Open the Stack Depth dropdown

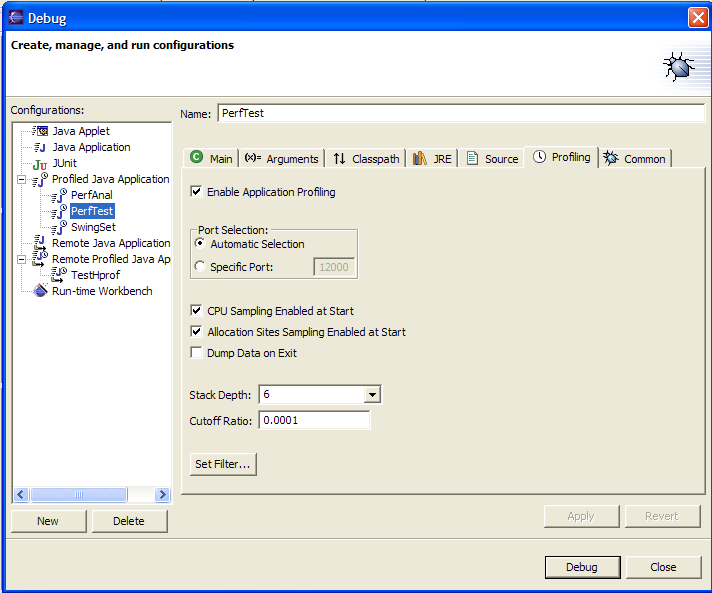pos(372,395)
